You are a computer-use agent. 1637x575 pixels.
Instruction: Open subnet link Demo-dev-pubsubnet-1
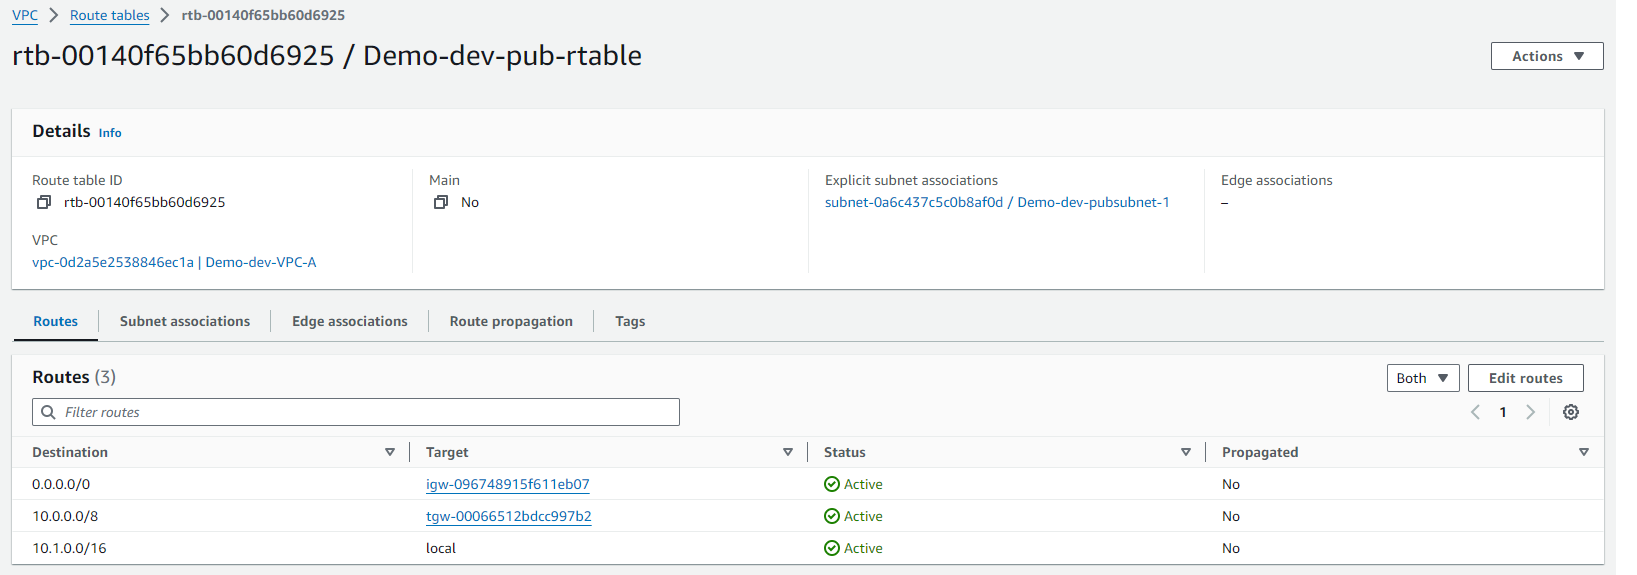(x=997, y=202)
